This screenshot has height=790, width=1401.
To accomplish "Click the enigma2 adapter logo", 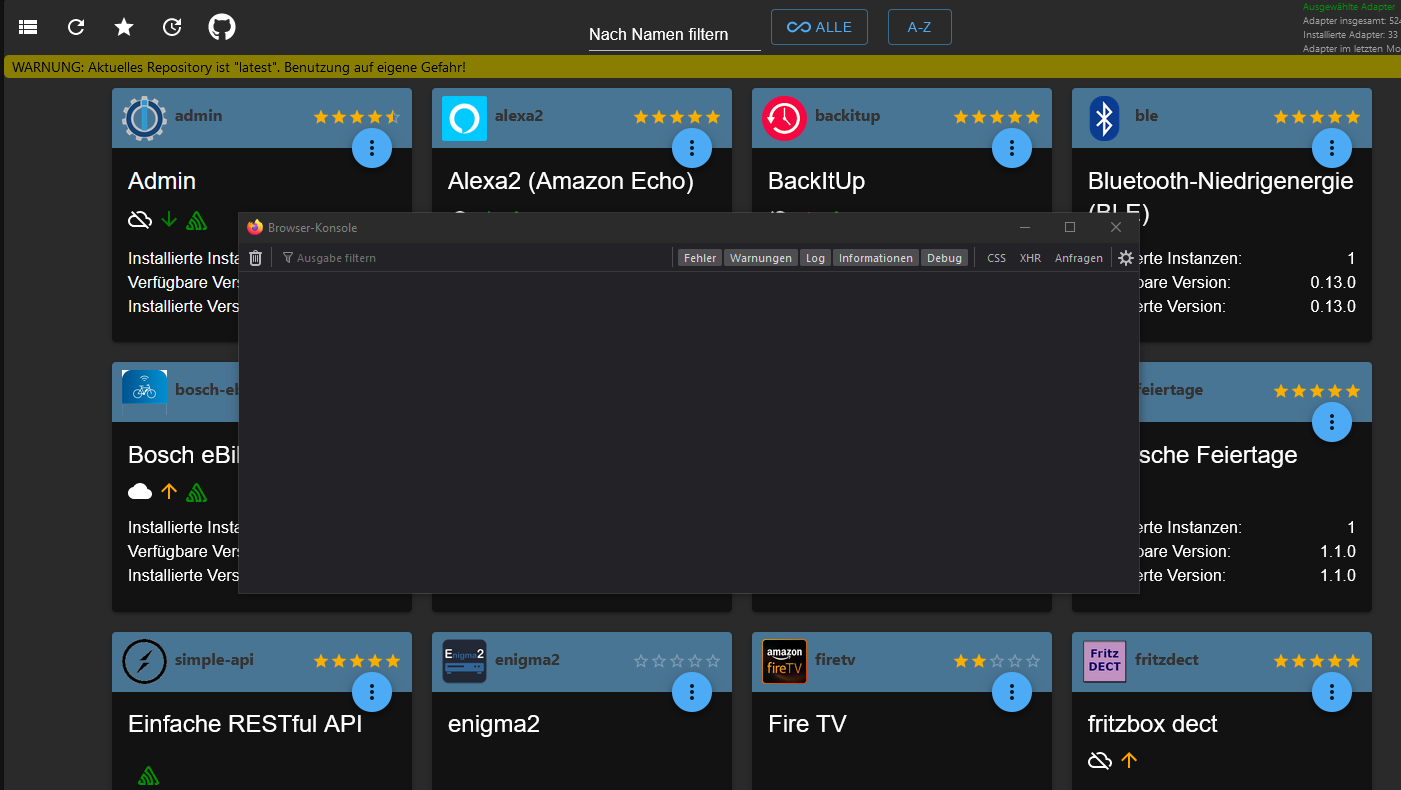I will [x=464, y=661].
